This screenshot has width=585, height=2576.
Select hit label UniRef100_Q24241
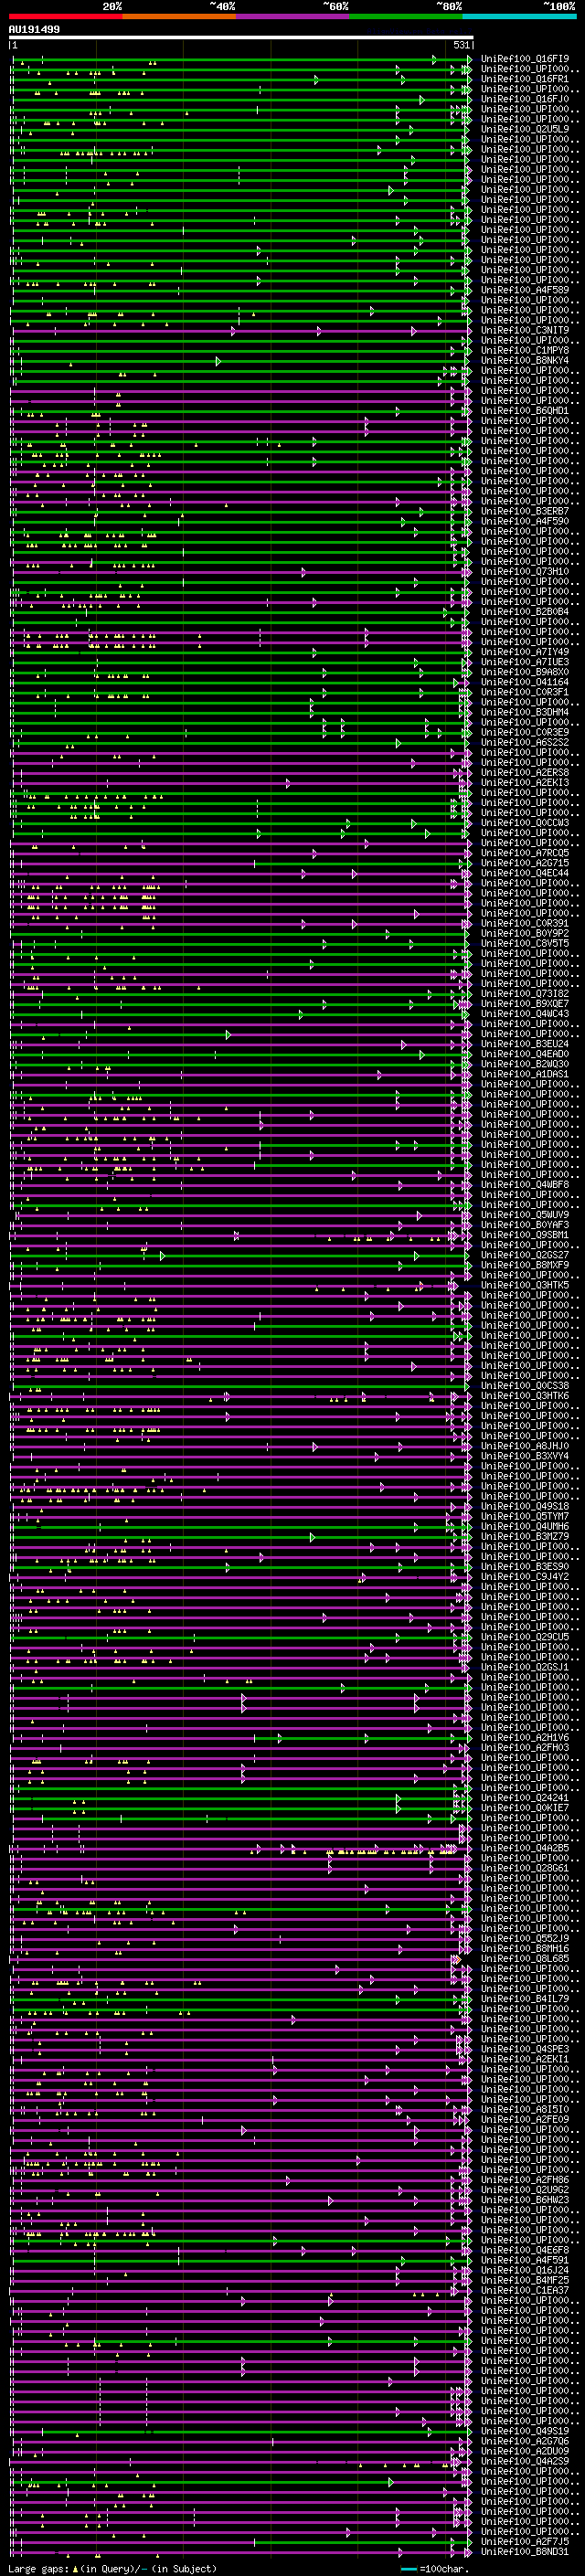coord(525,1798)
